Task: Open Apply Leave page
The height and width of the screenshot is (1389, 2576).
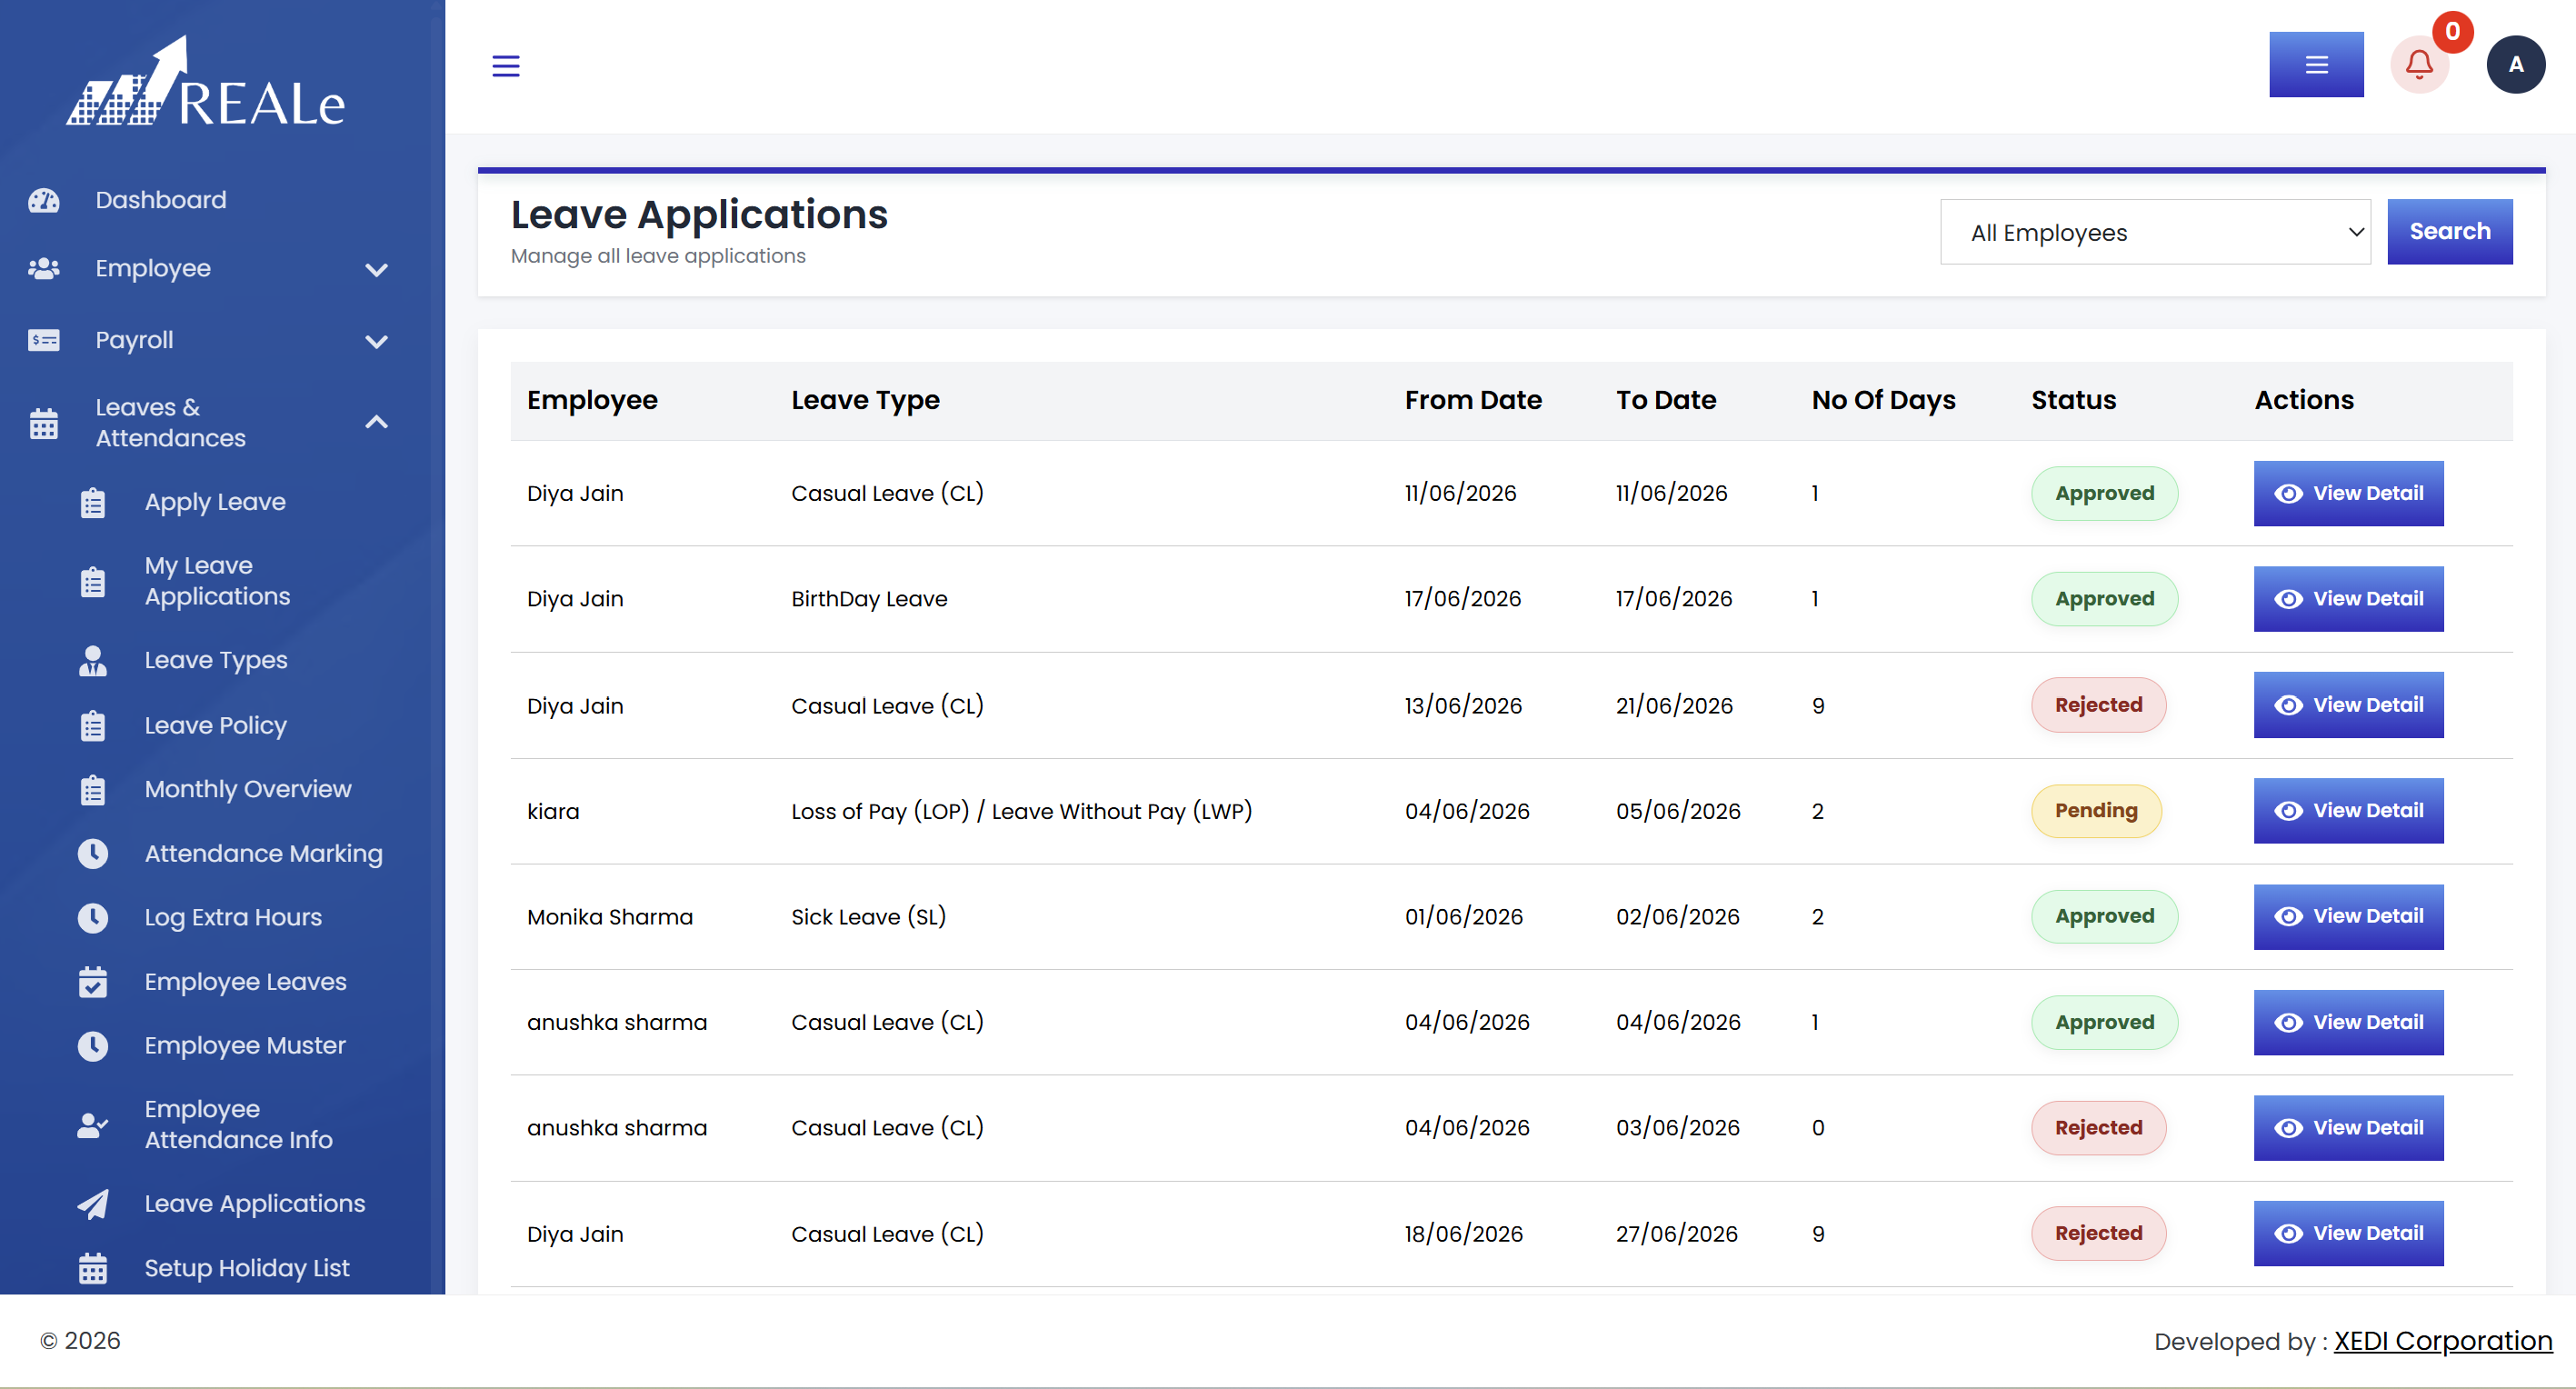Action: [215, 502]
